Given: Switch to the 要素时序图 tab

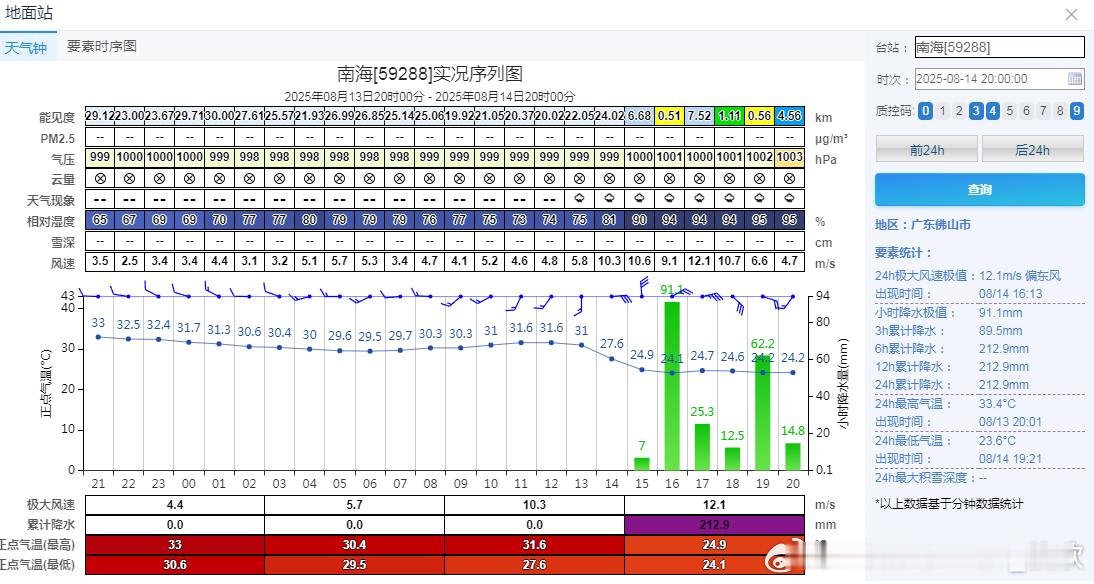Looking at the screenshot, I should pyautogui.click(x=102, y=46).
